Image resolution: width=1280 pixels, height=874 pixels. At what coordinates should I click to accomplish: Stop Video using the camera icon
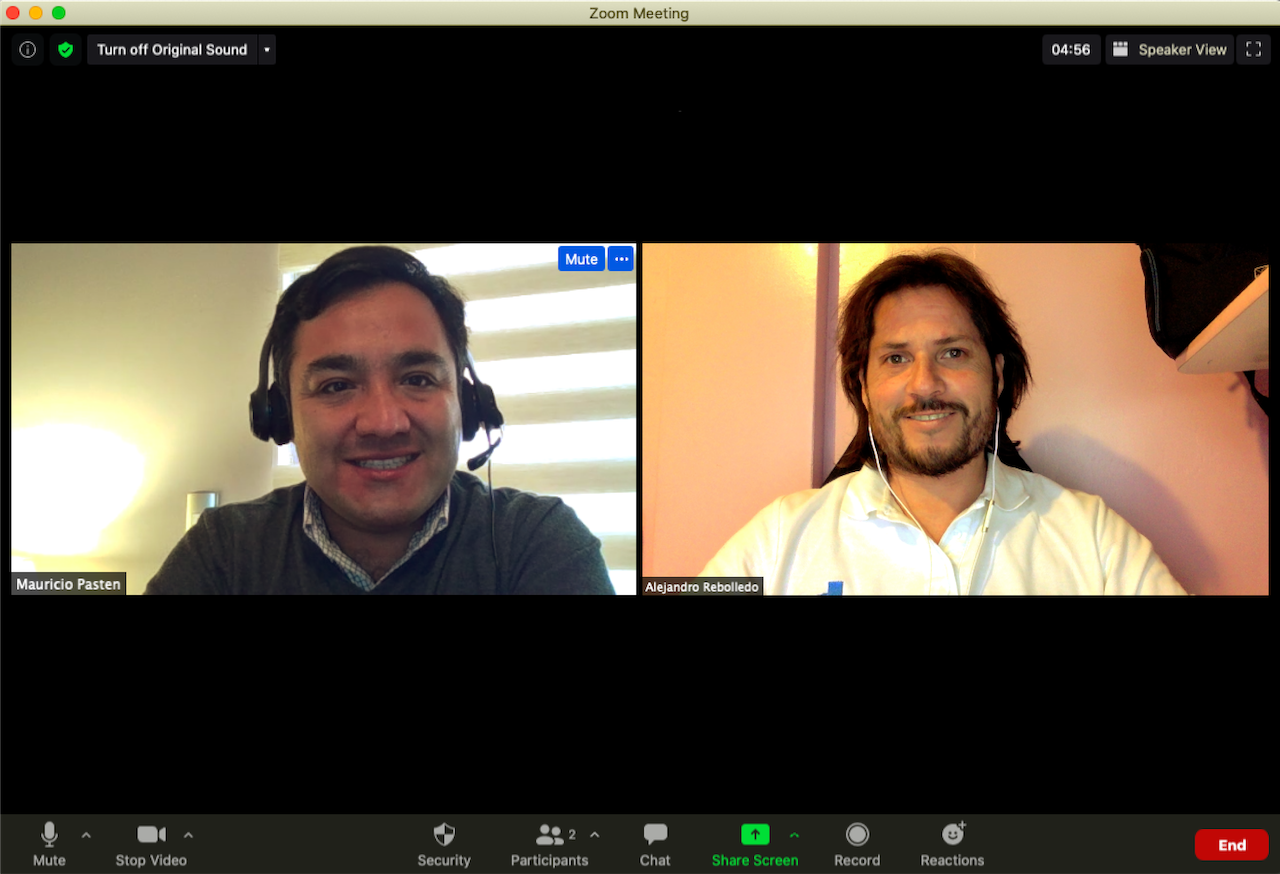click(151, 844)
